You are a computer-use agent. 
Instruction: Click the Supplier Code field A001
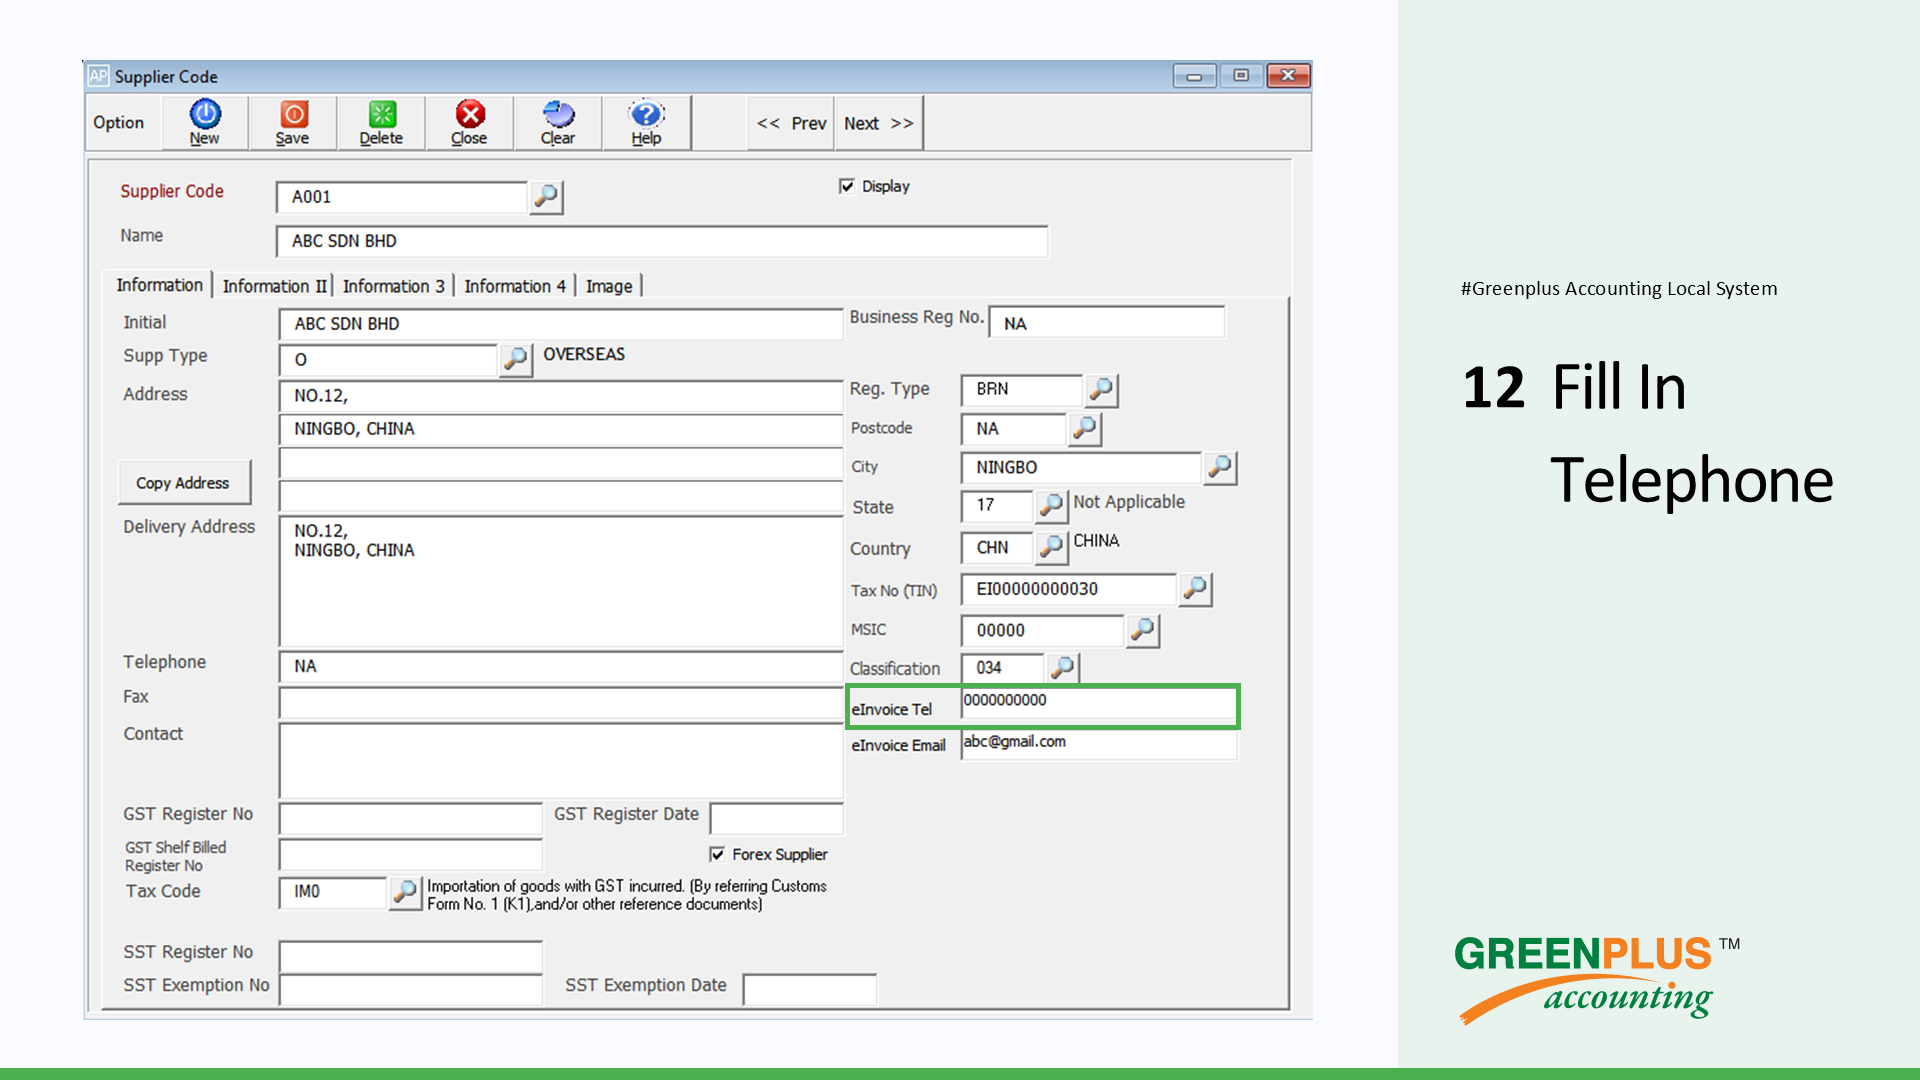pyautogui.click(x=402, y=197)
